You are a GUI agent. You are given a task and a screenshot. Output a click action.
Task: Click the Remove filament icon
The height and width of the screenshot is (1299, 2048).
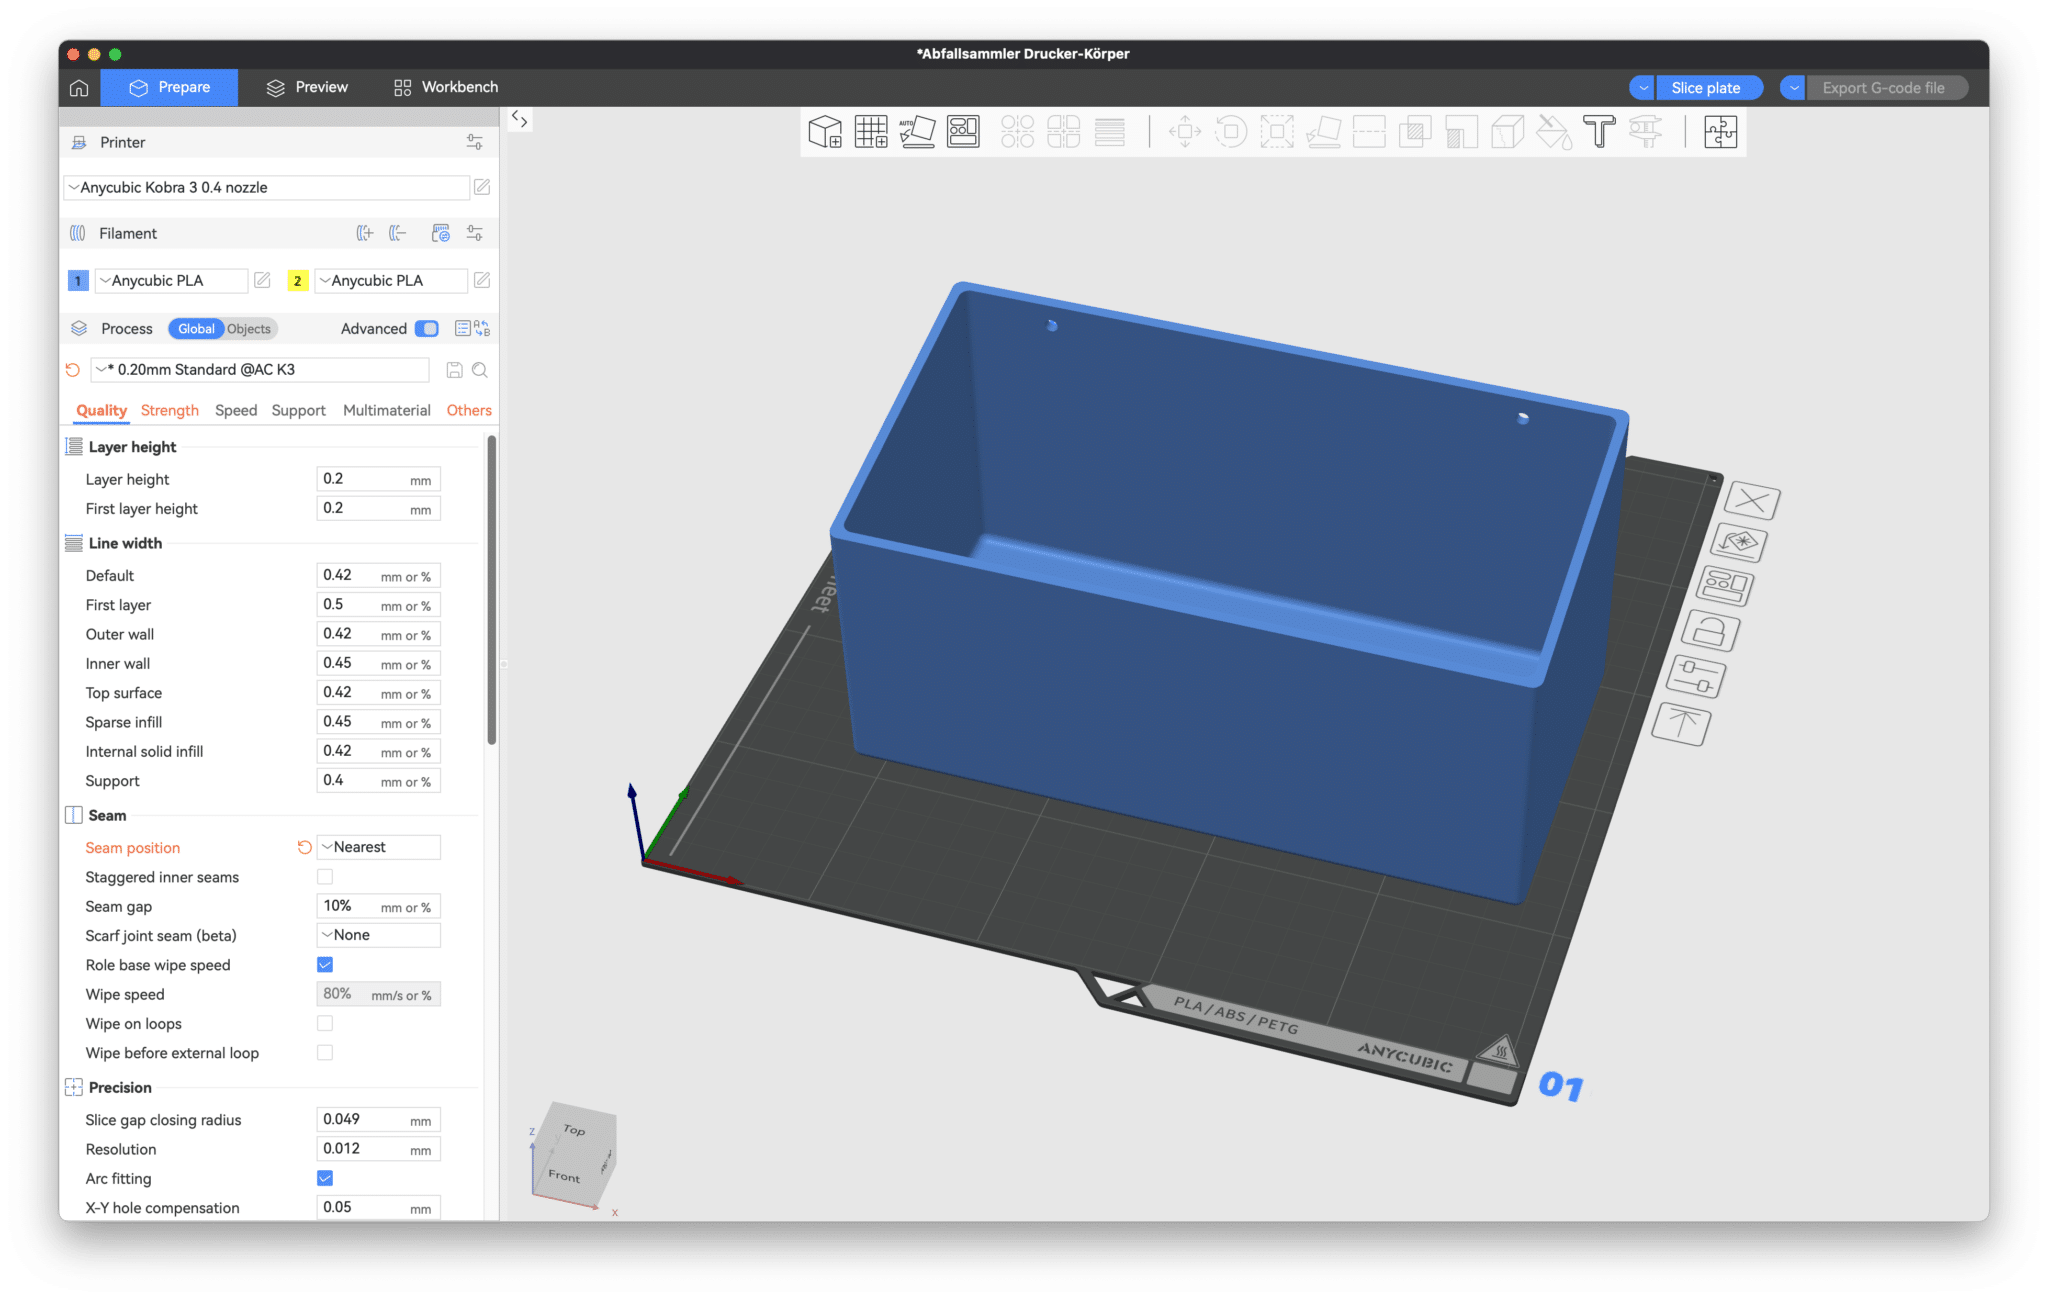398,233
